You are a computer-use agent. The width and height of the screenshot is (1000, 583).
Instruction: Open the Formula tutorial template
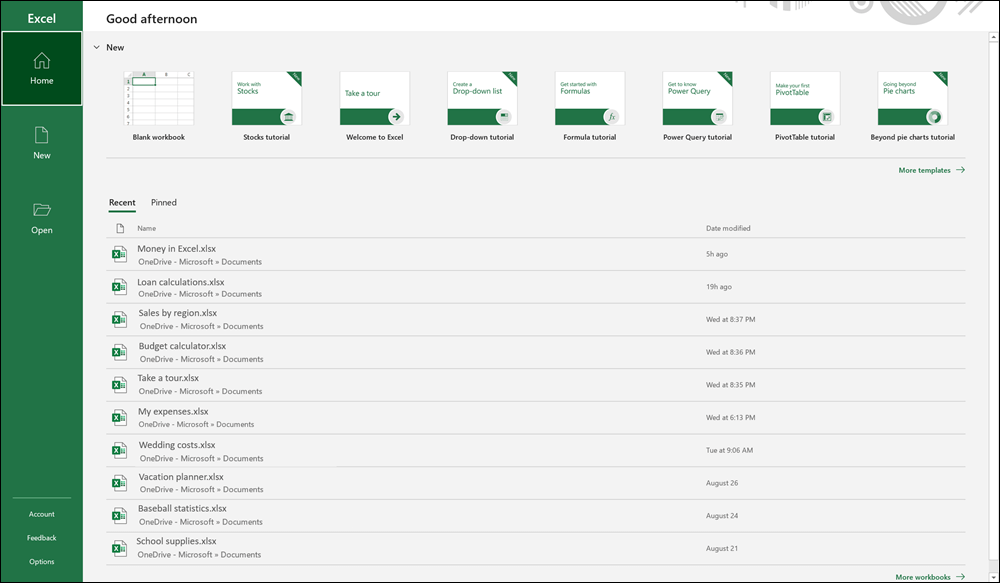590,106
